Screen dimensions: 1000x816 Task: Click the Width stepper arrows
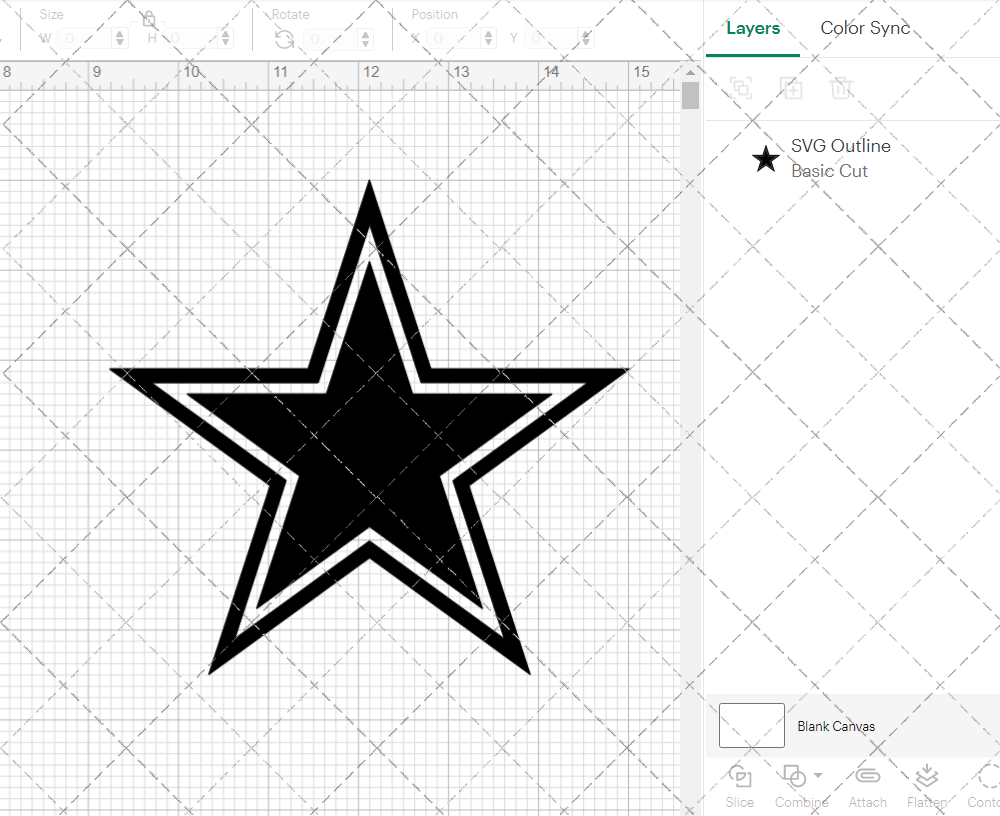[120, 39]
